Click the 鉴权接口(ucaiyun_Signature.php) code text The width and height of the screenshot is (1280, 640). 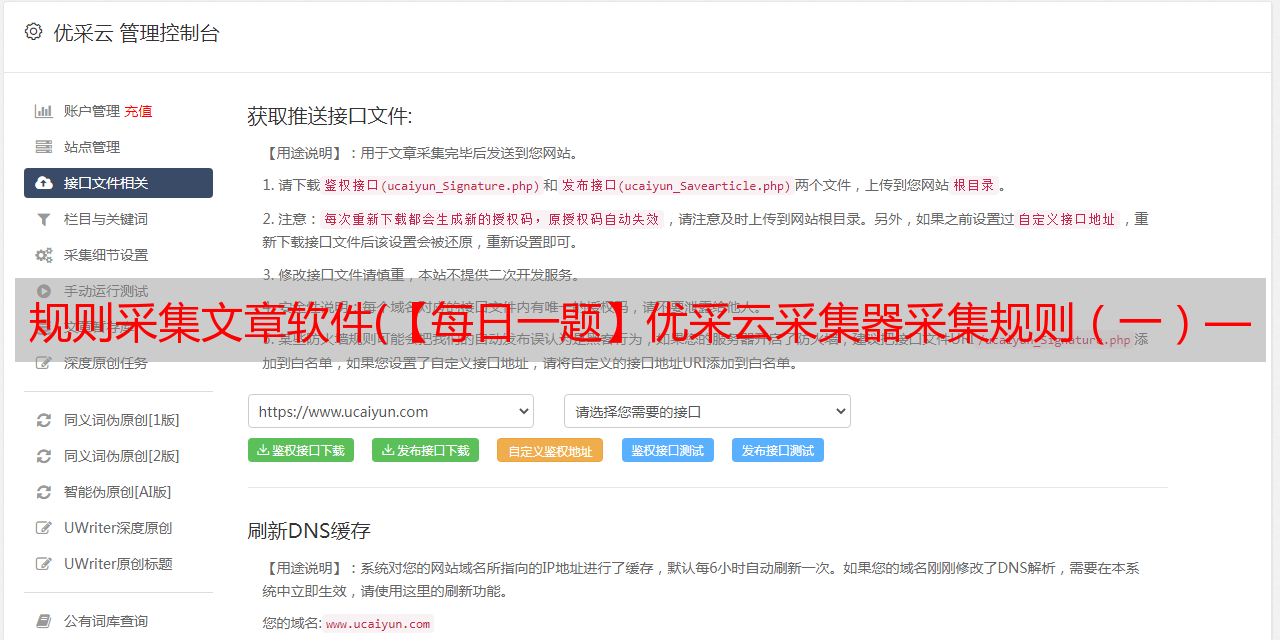(432, 186)
